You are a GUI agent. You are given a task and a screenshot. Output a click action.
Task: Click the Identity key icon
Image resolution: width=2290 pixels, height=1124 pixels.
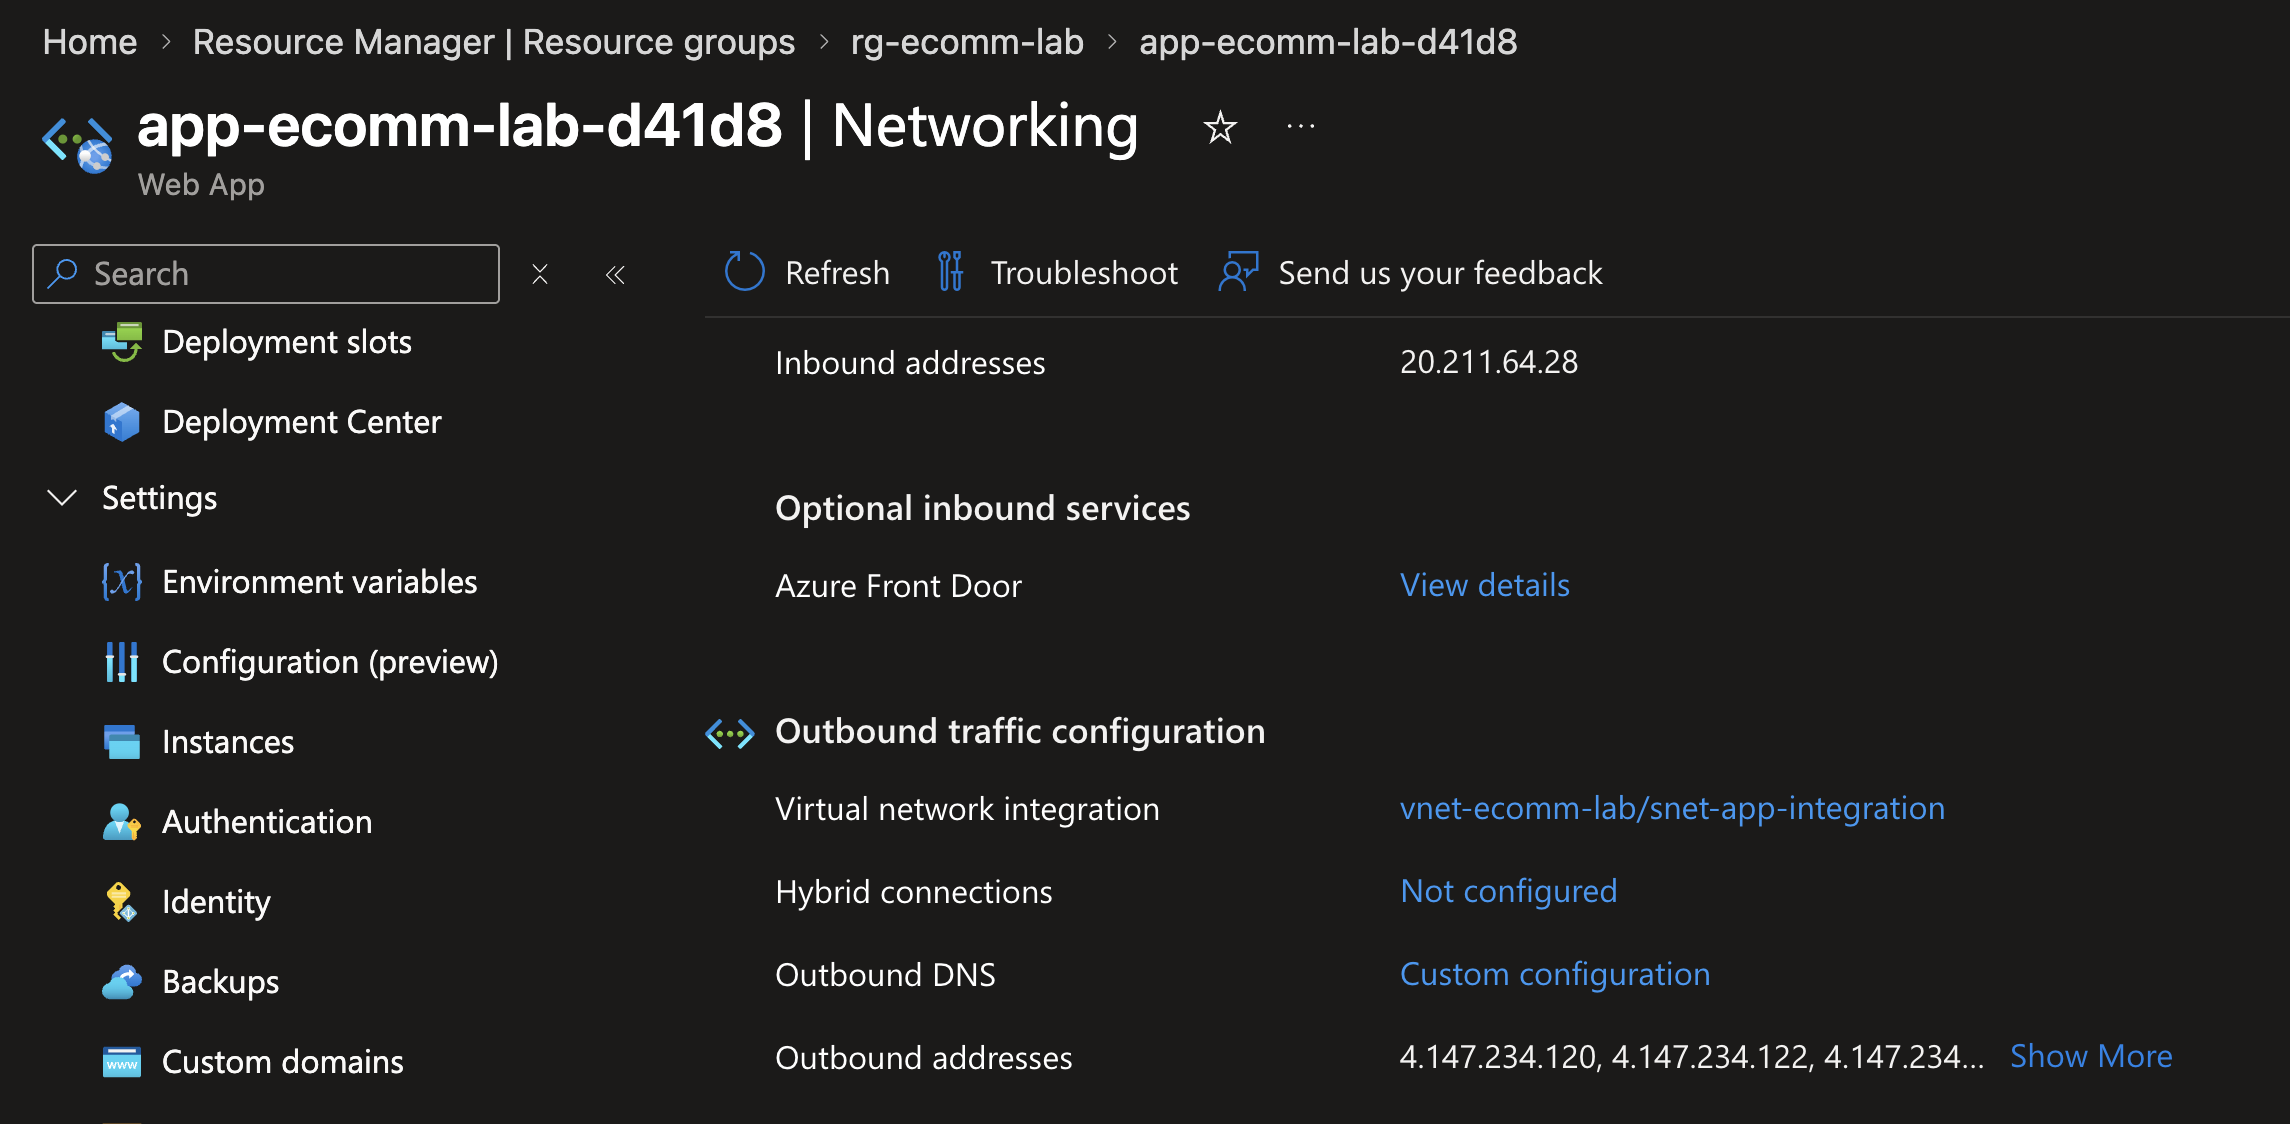(122, 902)
